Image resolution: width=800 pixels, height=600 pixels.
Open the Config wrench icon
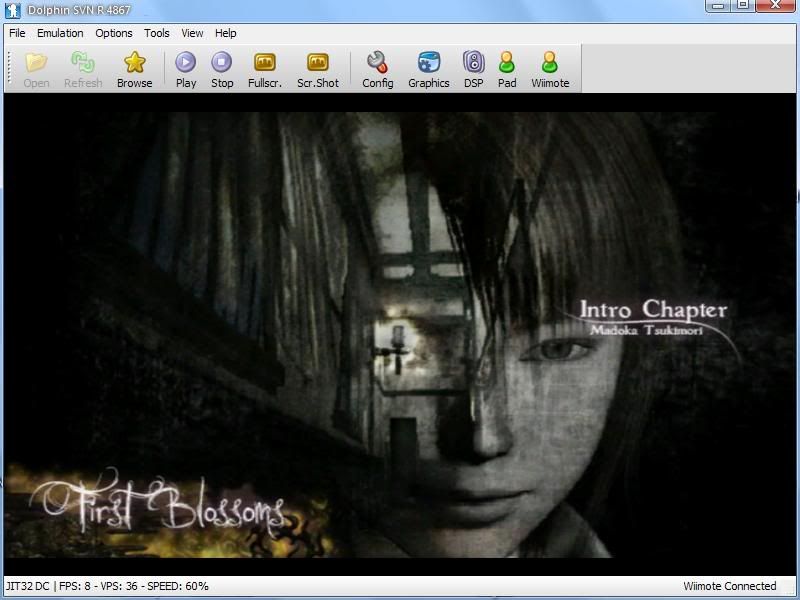coord(378,62)
